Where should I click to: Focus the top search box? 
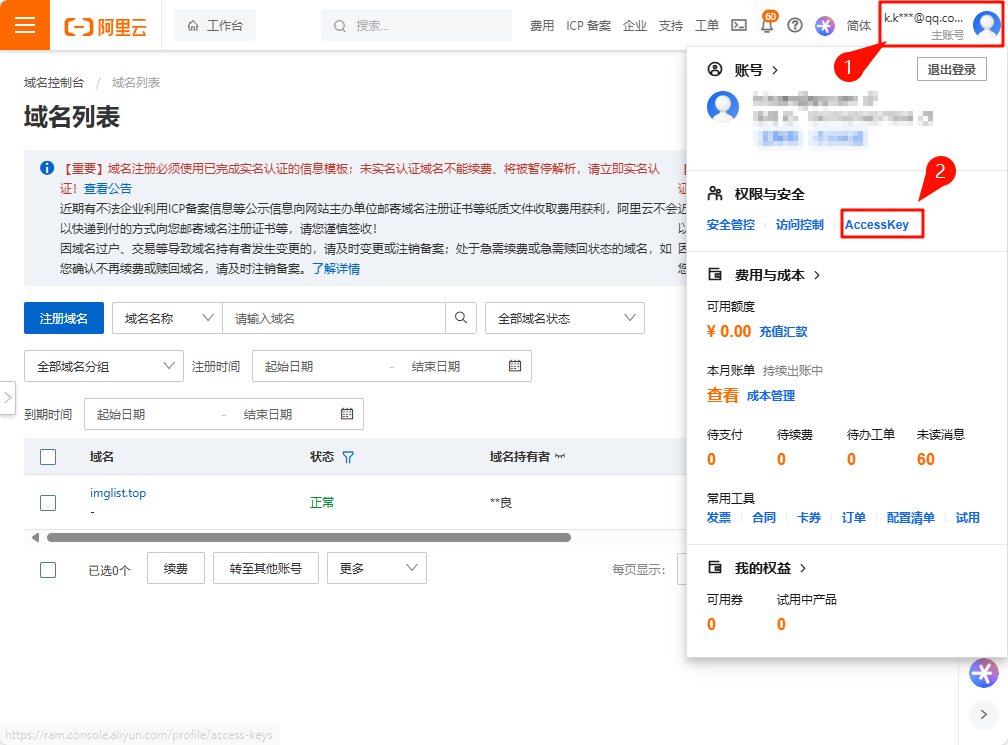click(417, 26)
